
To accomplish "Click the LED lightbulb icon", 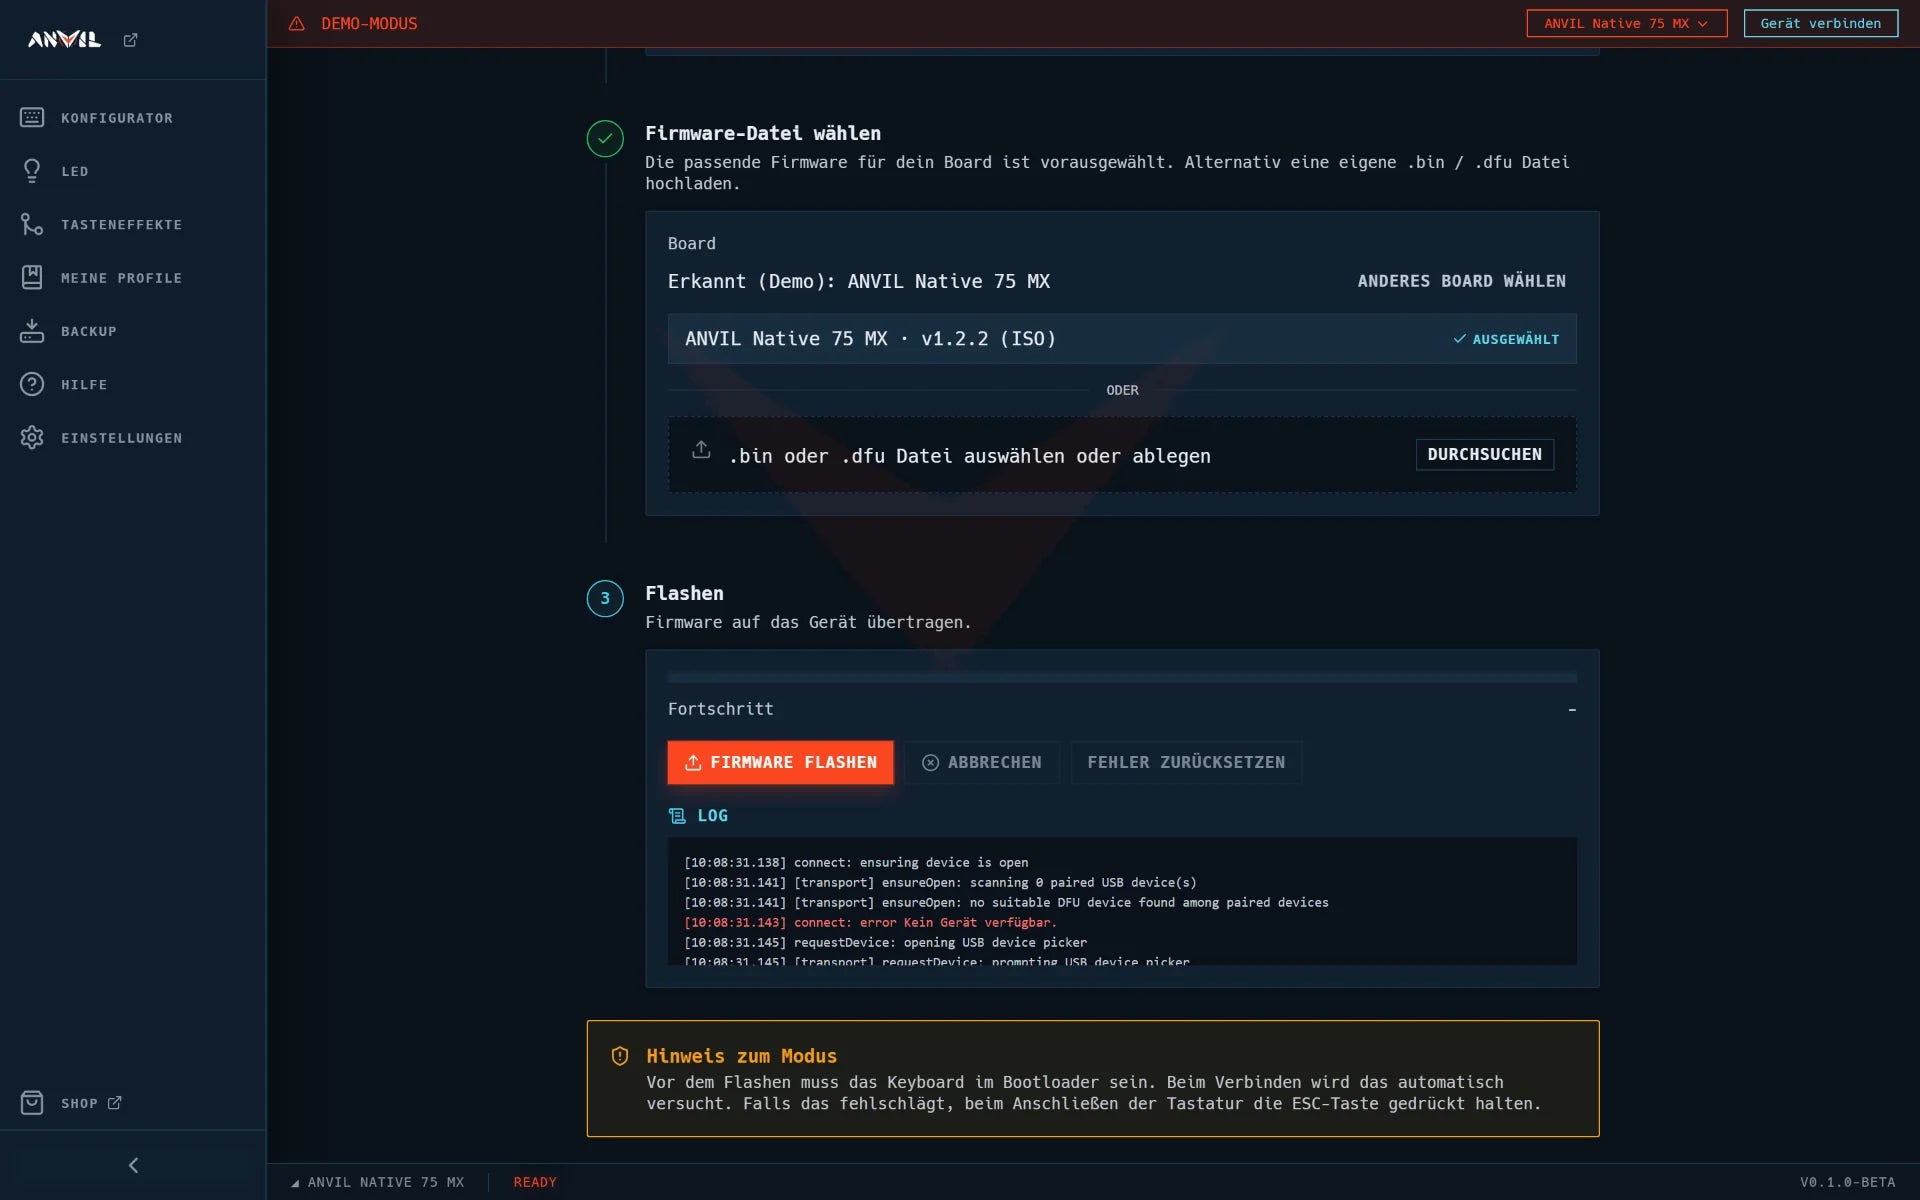I will (x=32, y=171).
